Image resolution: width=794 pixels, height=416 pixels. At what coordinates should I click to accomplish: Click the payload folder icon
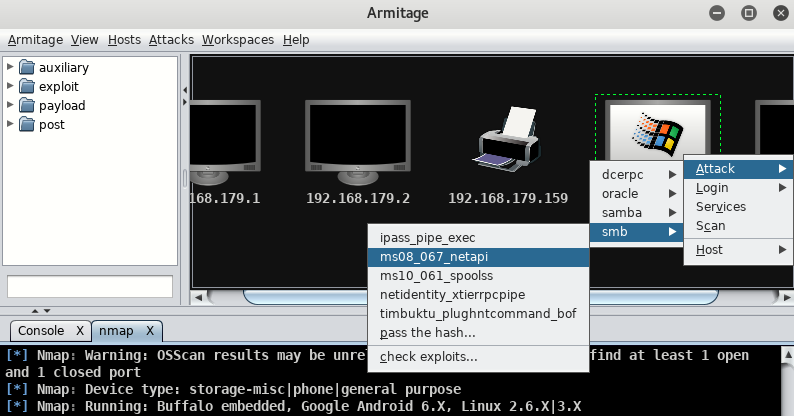point(27,105)
